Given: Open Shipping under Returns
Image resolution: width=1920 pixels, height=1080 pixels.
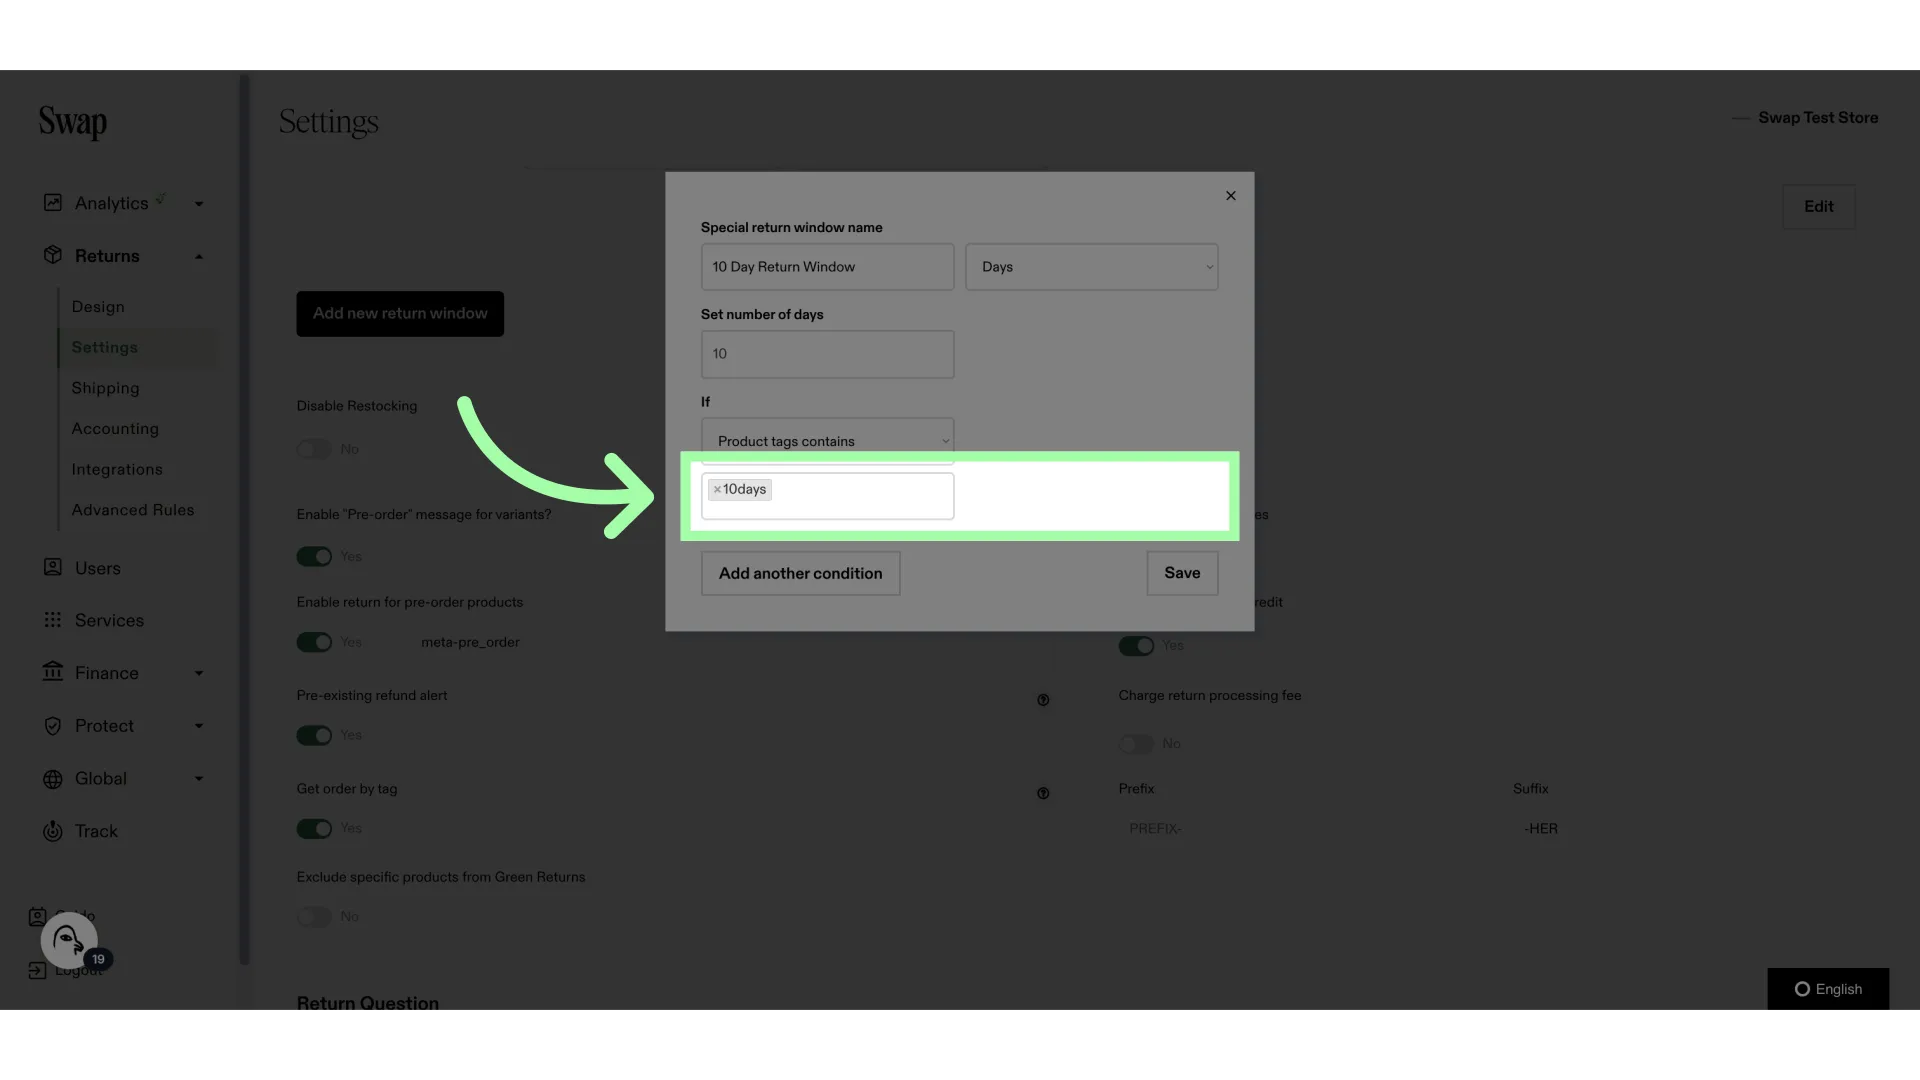Looking at the screenshot, I should coord(105,388).
